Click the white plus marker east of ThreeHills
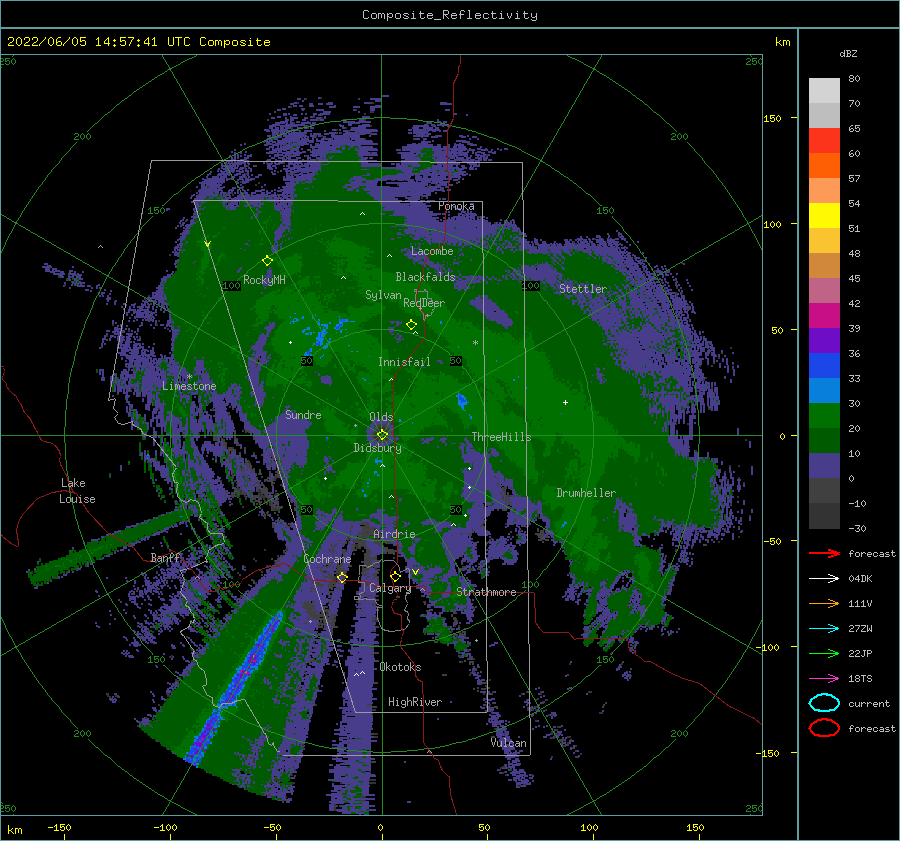The image size is (900, 841). point(565,402)
